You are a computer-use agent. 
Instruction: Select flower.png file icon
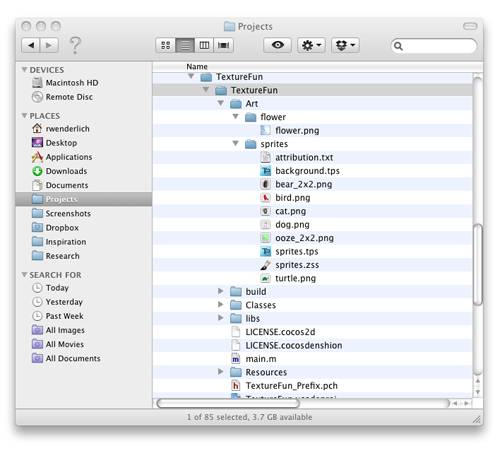(x=265, y=130)
